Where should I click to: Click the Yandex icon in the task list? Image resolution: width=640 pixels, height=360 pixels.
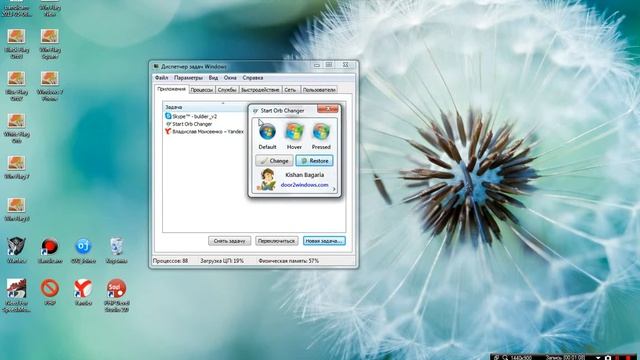pos(168,131)
